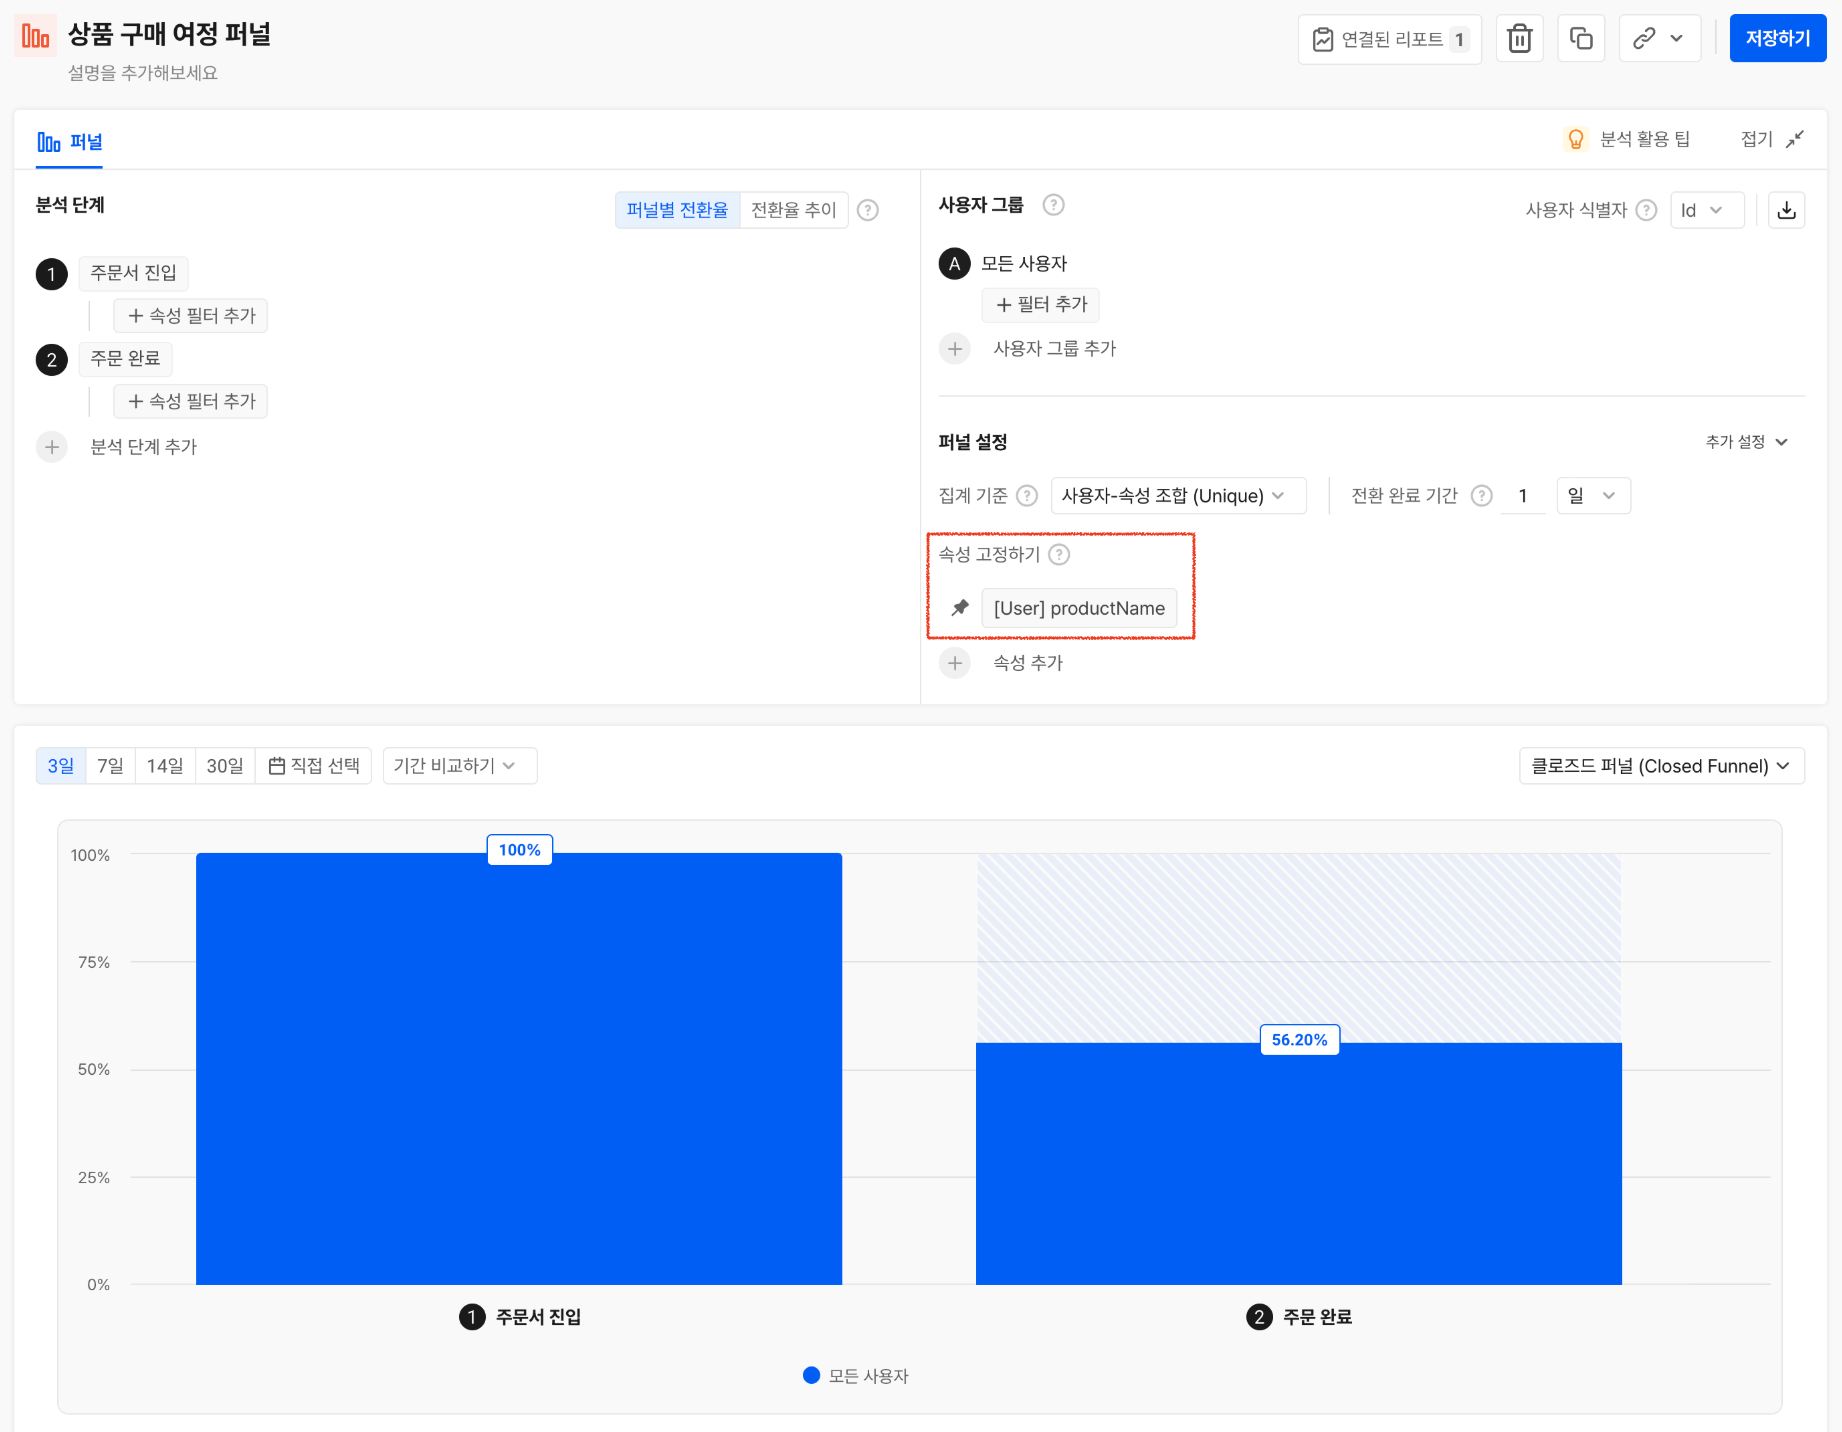Select the 퍼널 tab
1842x1432 pixels.
point(70,142)
